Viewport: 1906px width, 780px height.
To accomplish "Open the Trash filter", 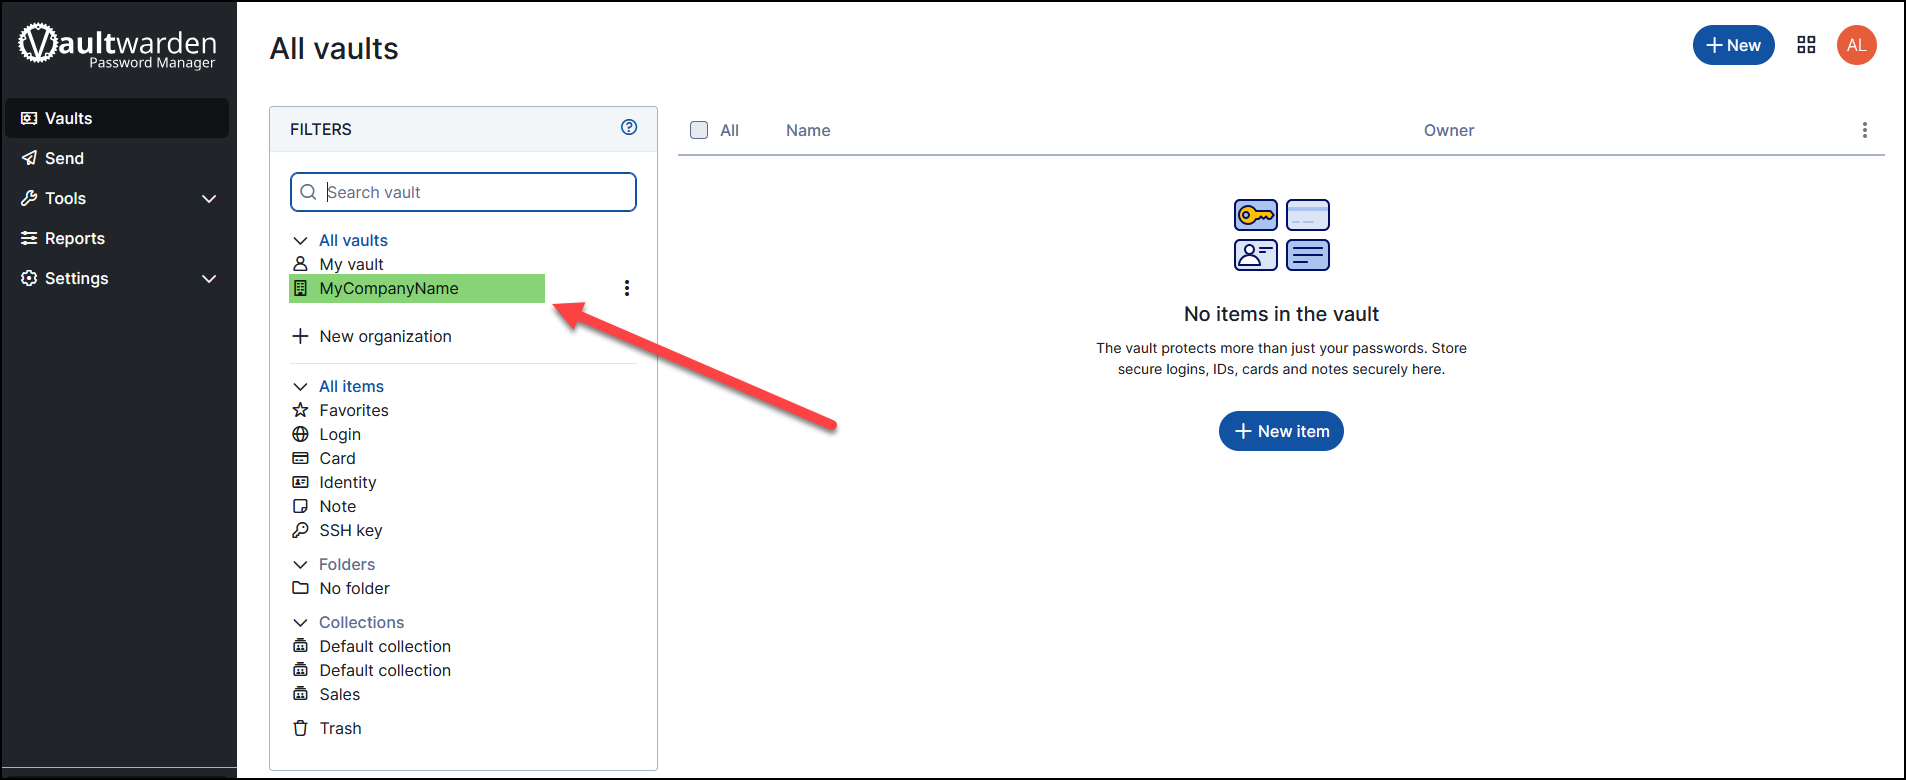I will [340, 728].
